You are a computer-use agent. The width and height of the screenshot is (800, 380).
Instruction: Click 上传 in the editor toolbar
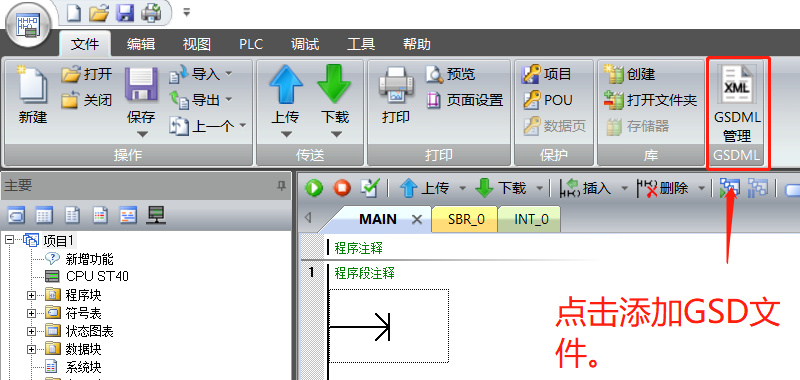pos(424,189)
